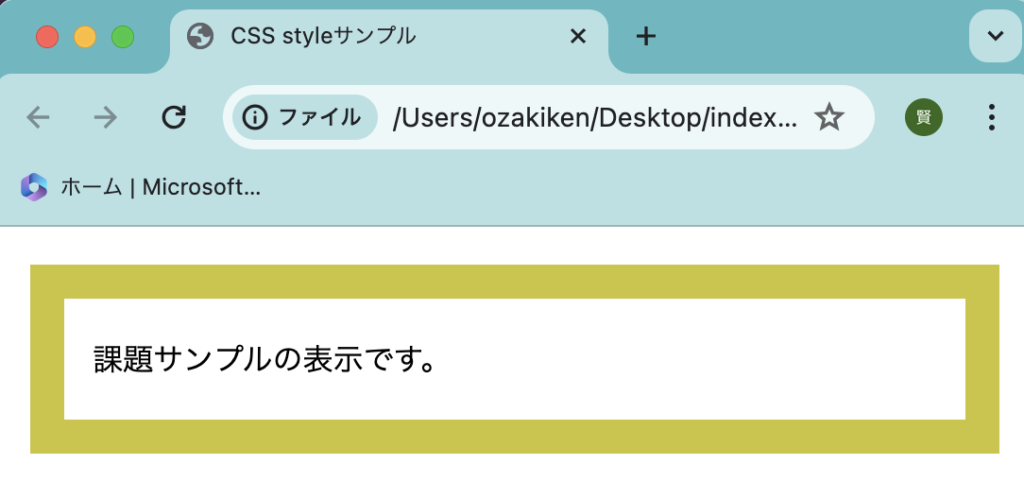Screen dimensions: 1024x499
Task: Click the forward navigation arrow
Action: (105, 117)
